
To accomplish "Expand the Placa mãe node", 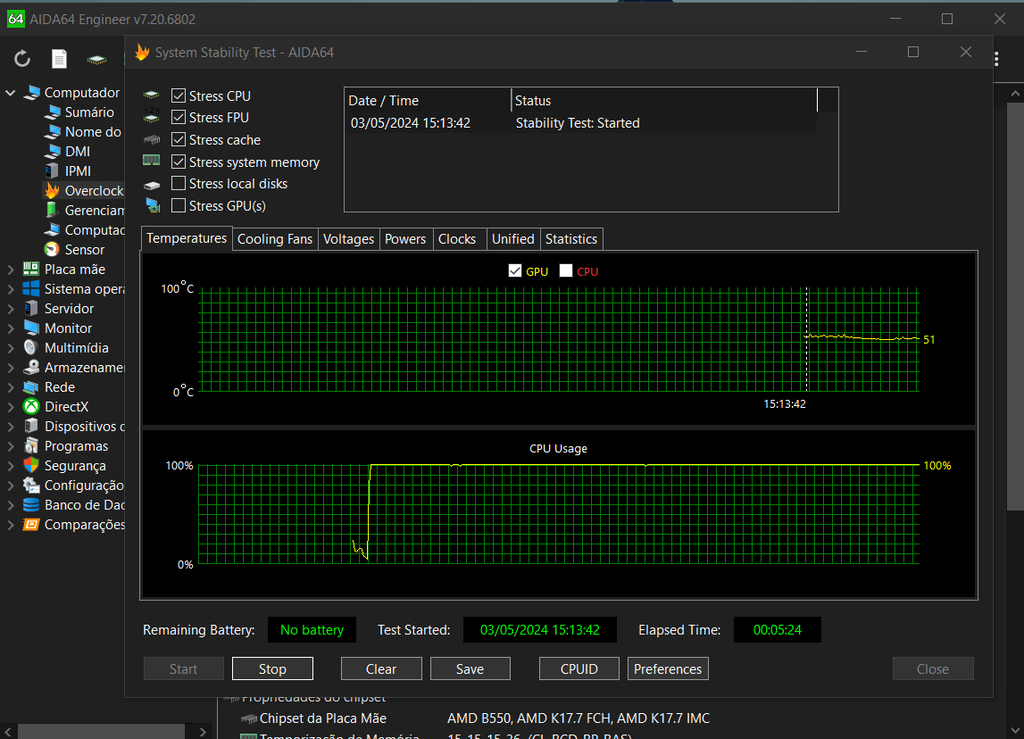I will 10,269.
